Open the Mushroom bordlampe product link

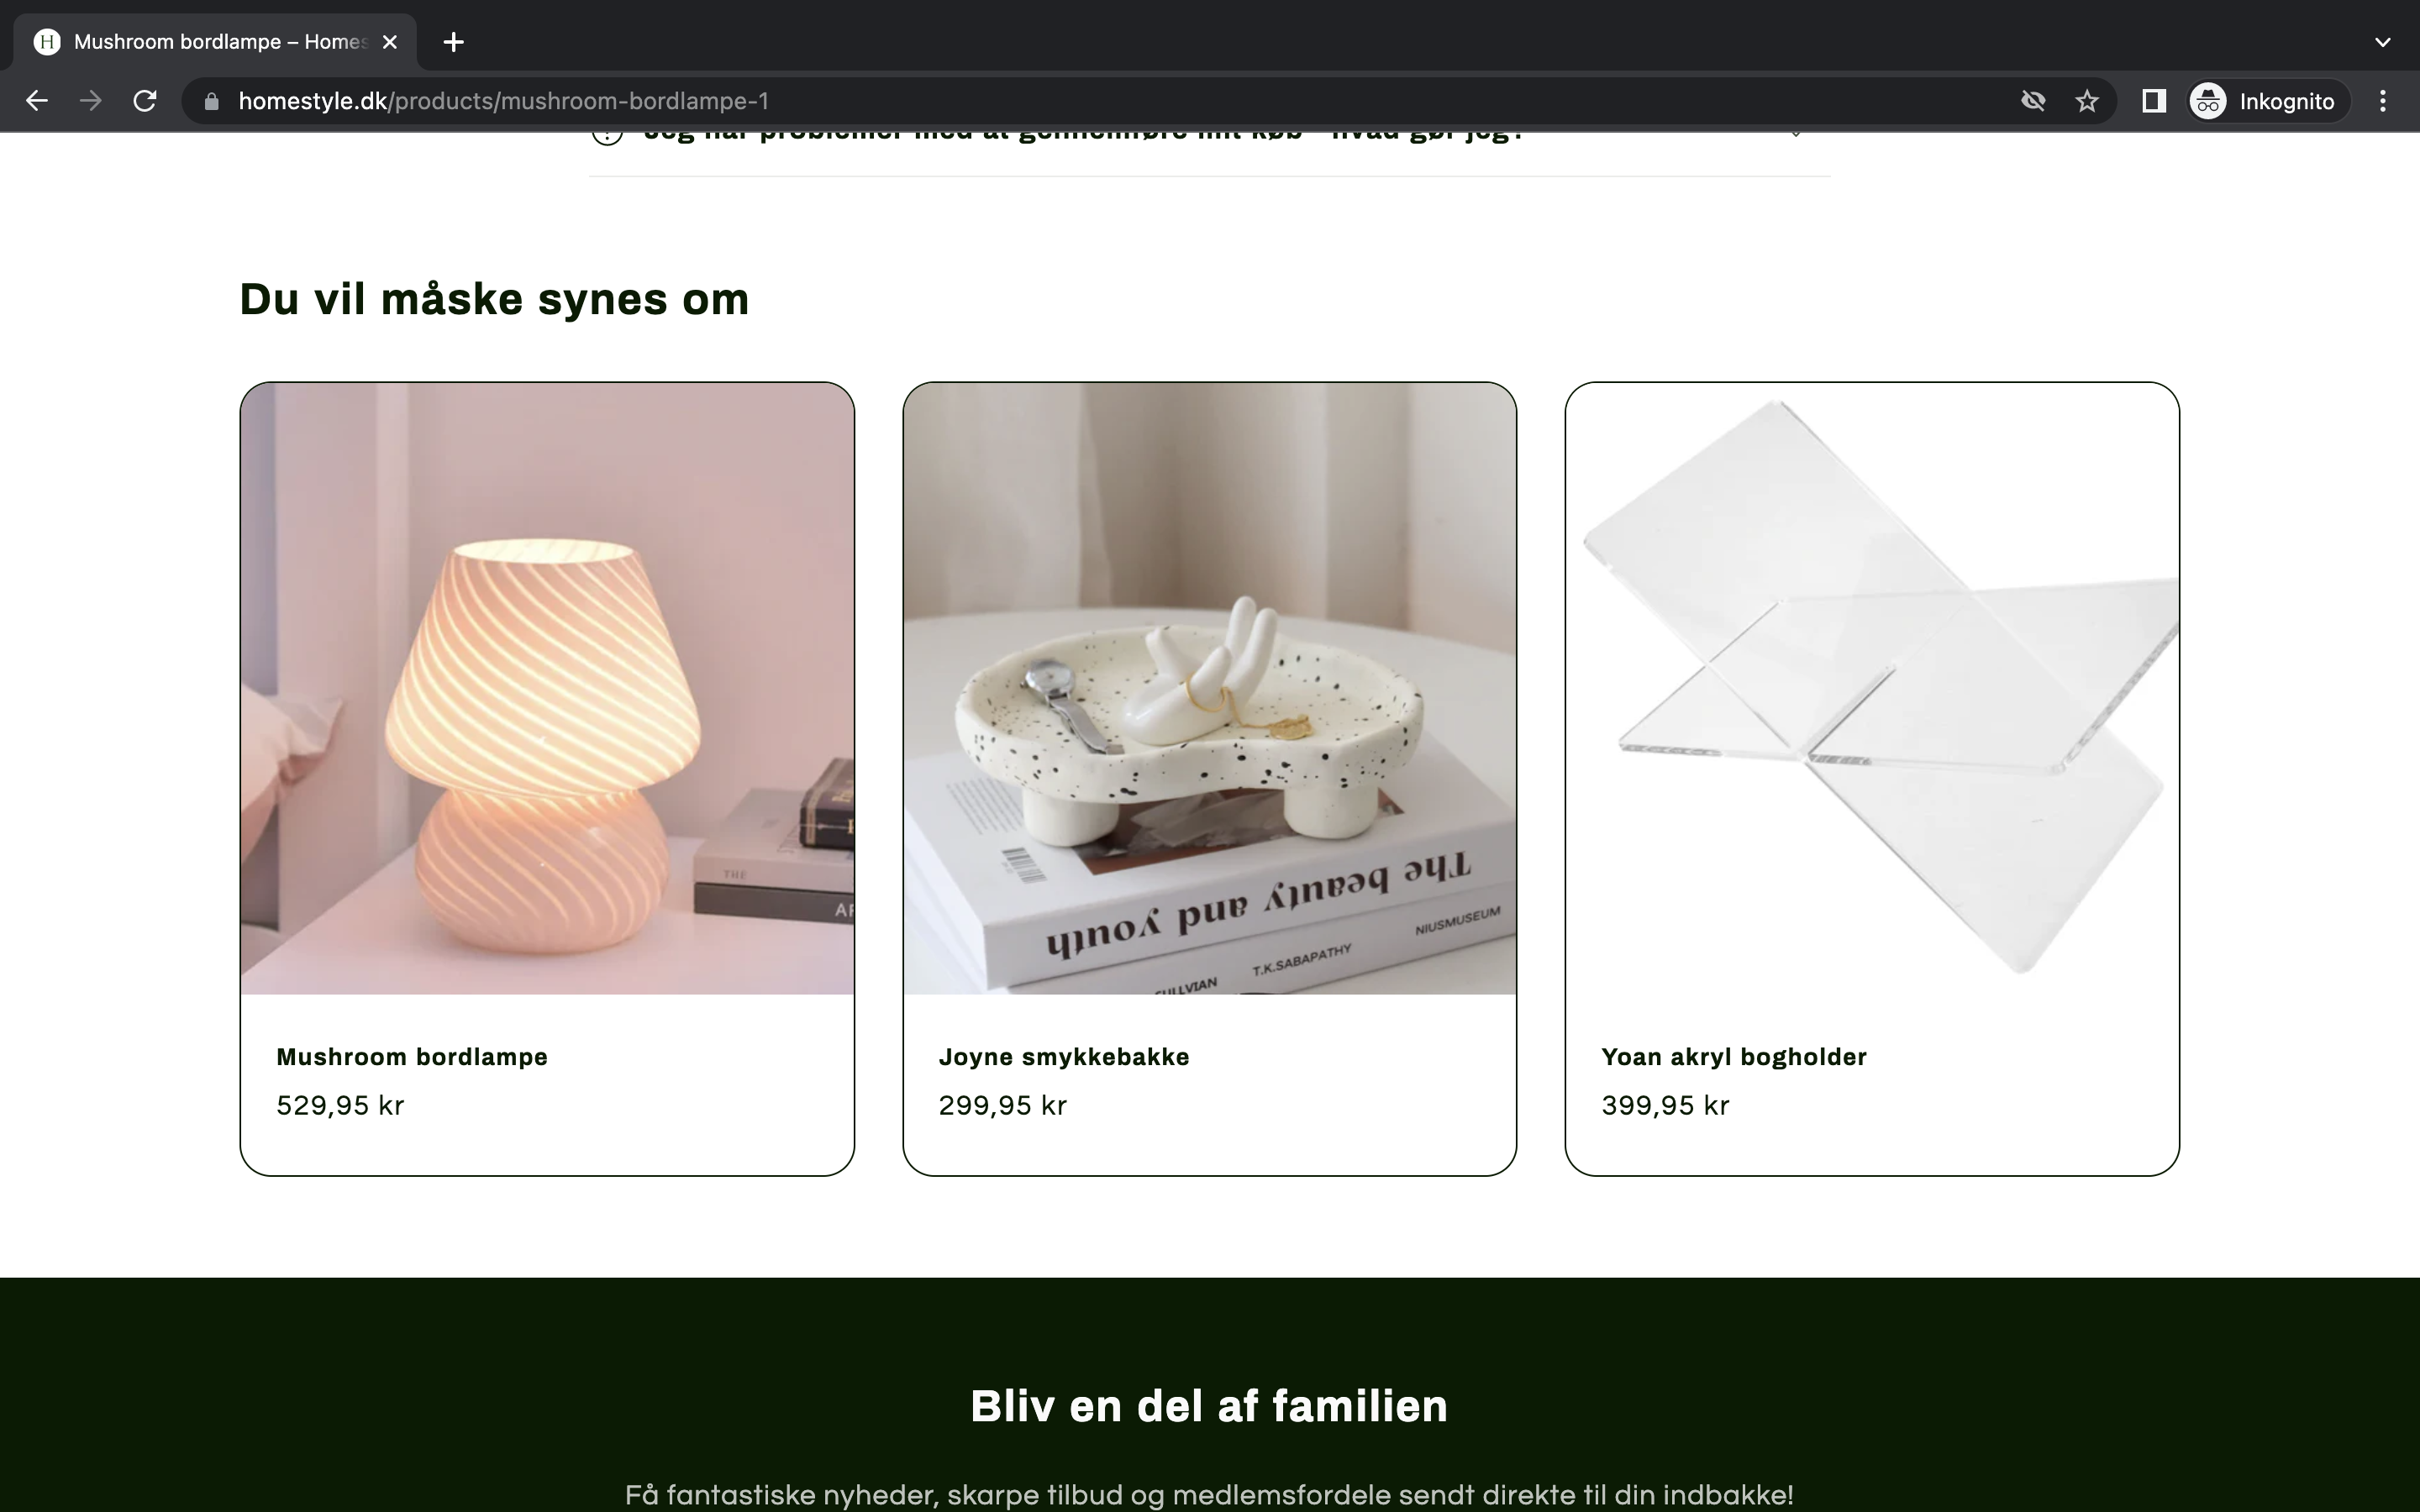click(412, 1057)
